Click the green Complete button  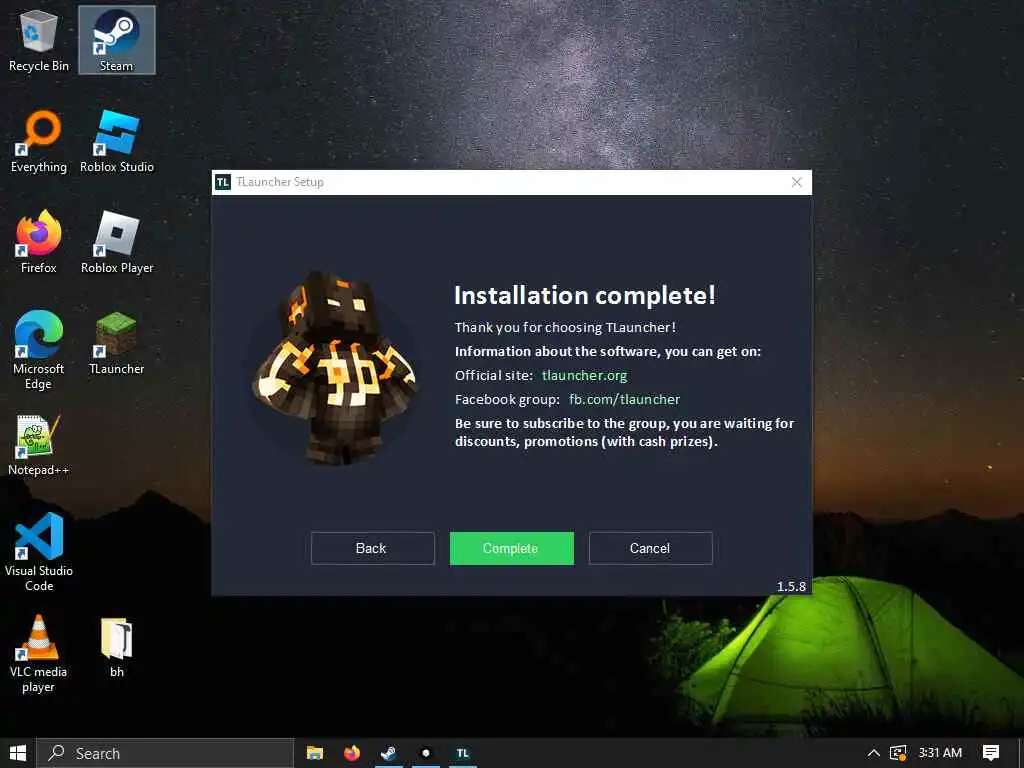[x=511, y=548]
